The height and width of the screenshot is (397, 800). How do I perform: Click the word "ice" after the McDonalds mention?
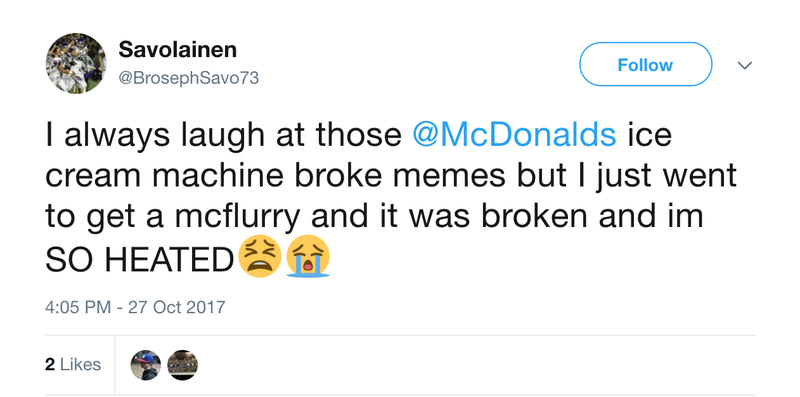coord(648,135)
